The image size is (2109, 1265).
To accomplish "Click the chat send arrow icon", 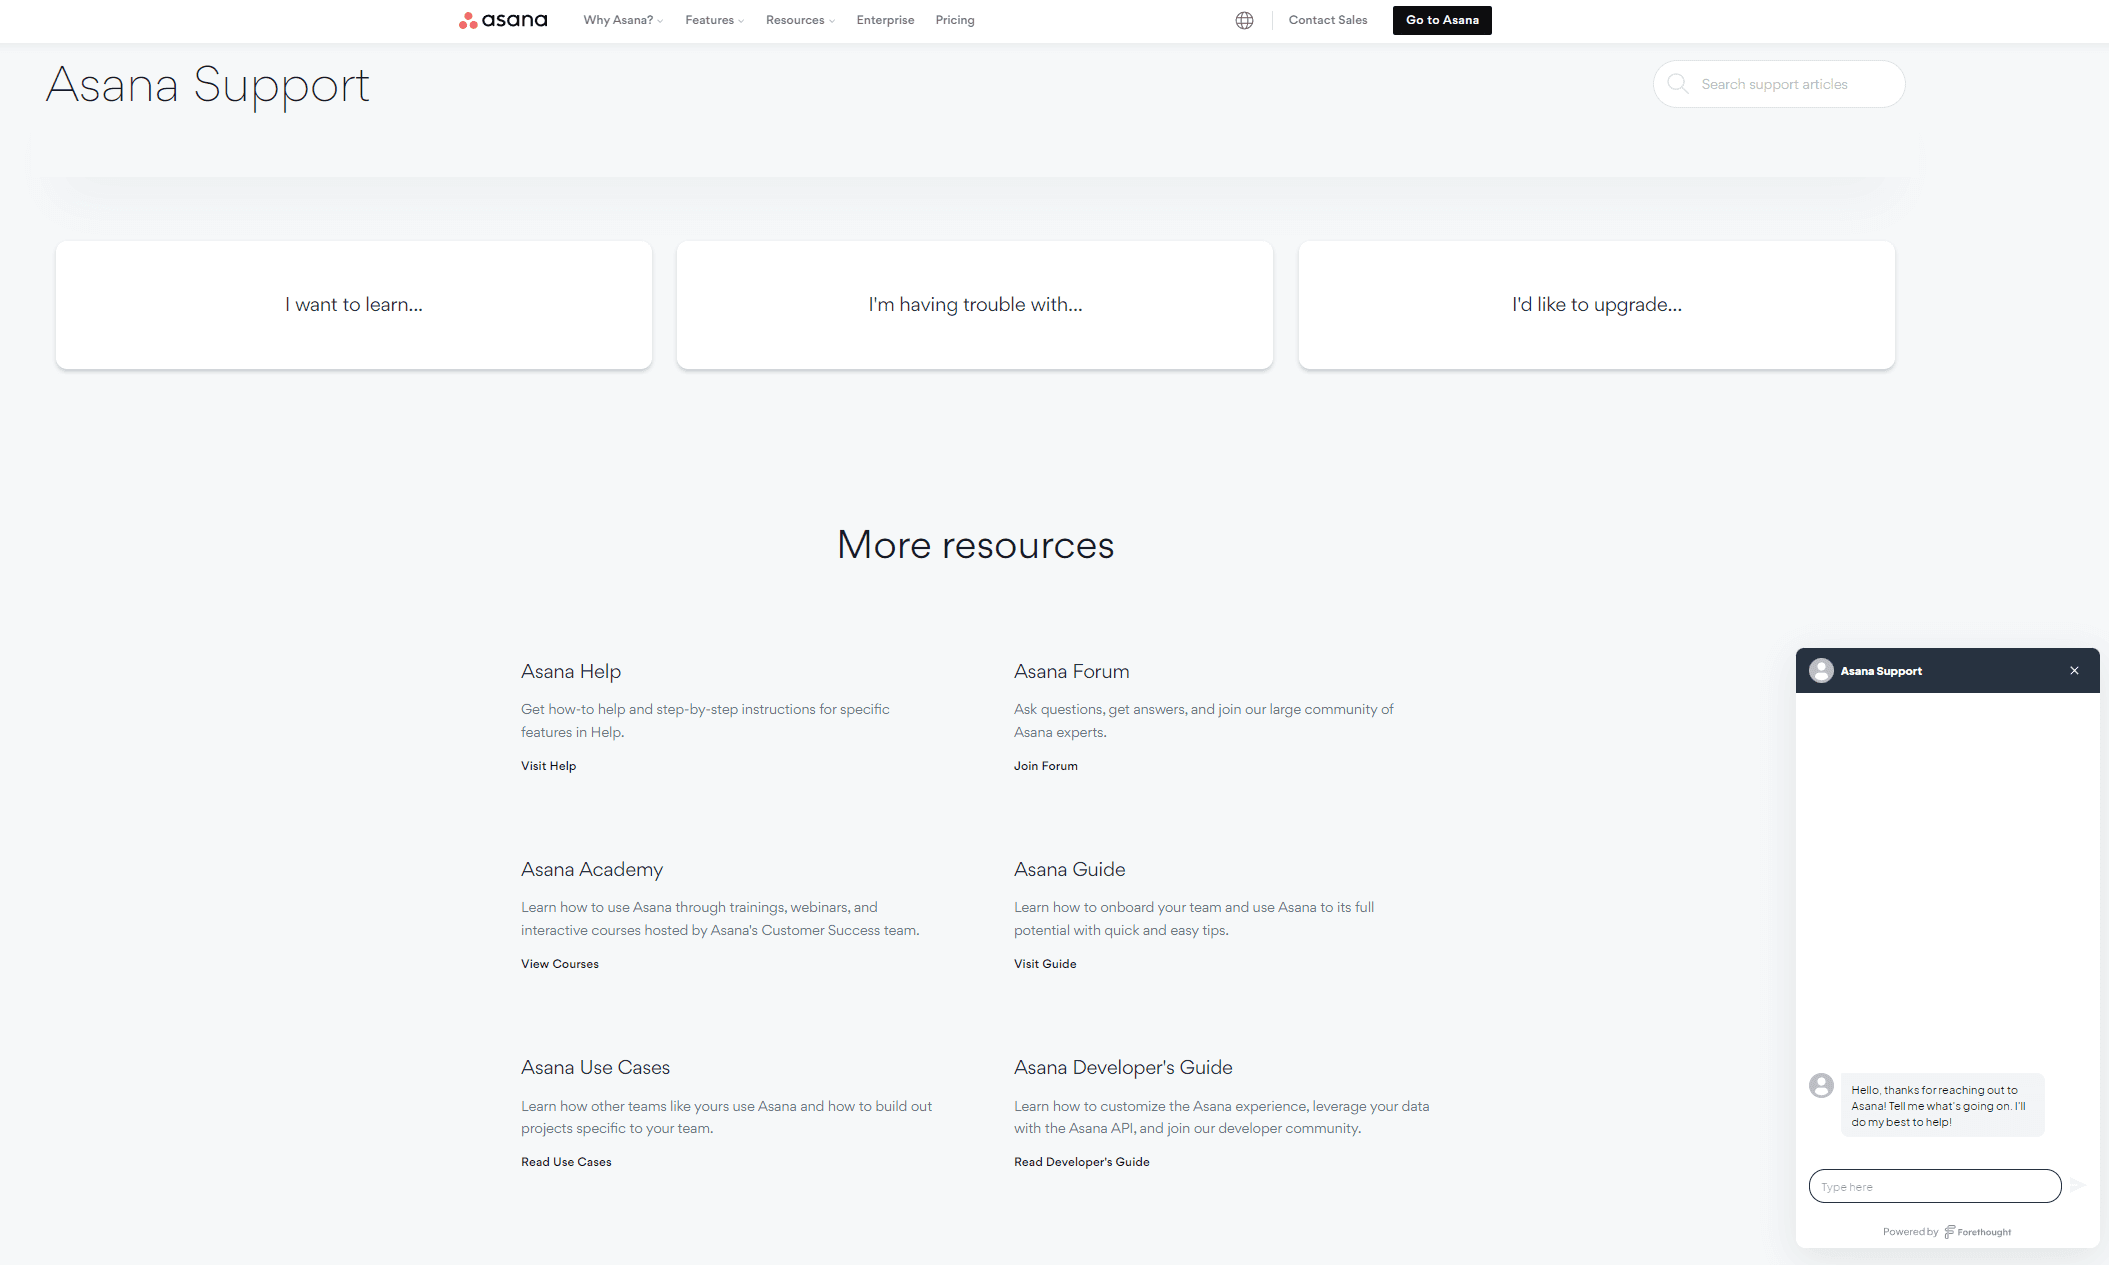I will [2078, 1185].
